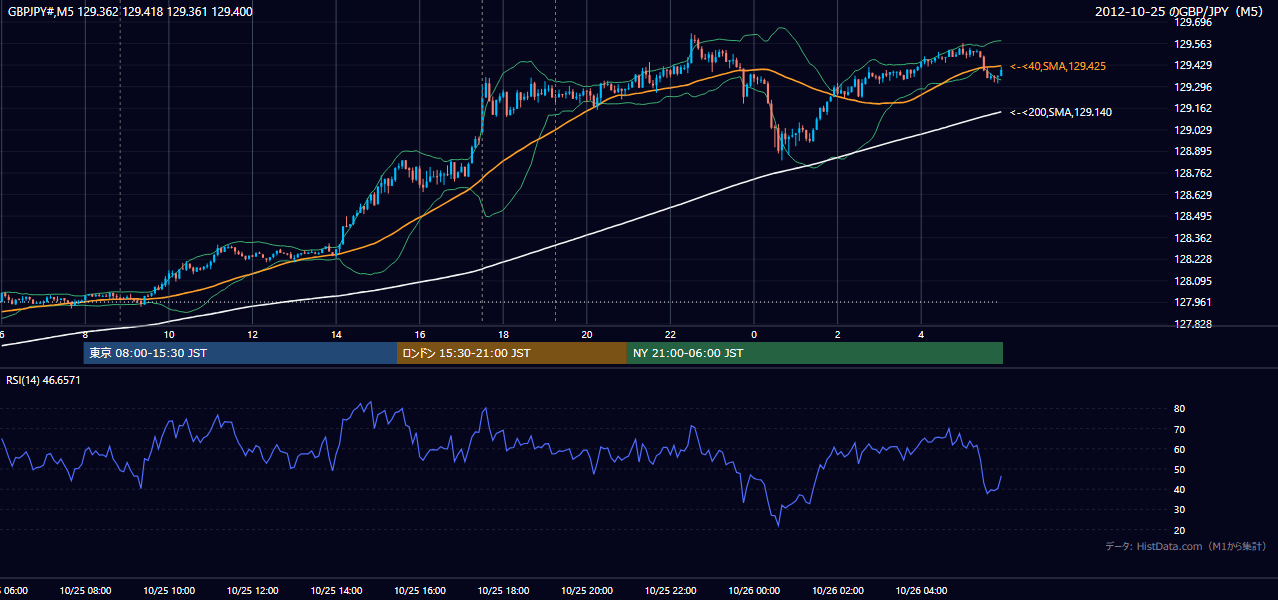
Task: Click price axis value 129.296
Action: click(x=1192, y=87)
